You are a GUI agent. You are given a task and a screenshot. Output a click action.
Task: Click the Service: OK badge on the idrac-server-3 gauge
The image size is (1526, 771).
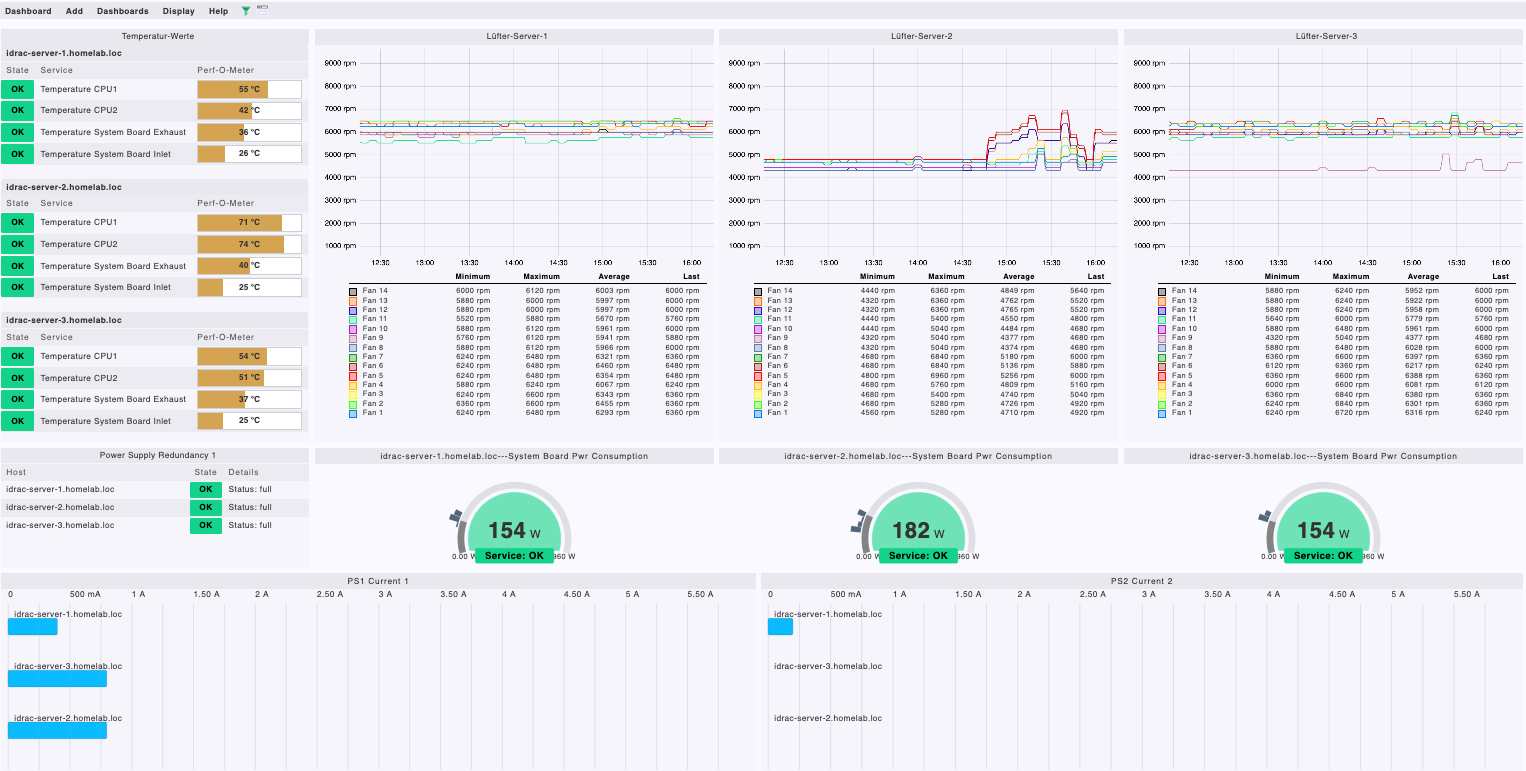tap(1322, 553)
